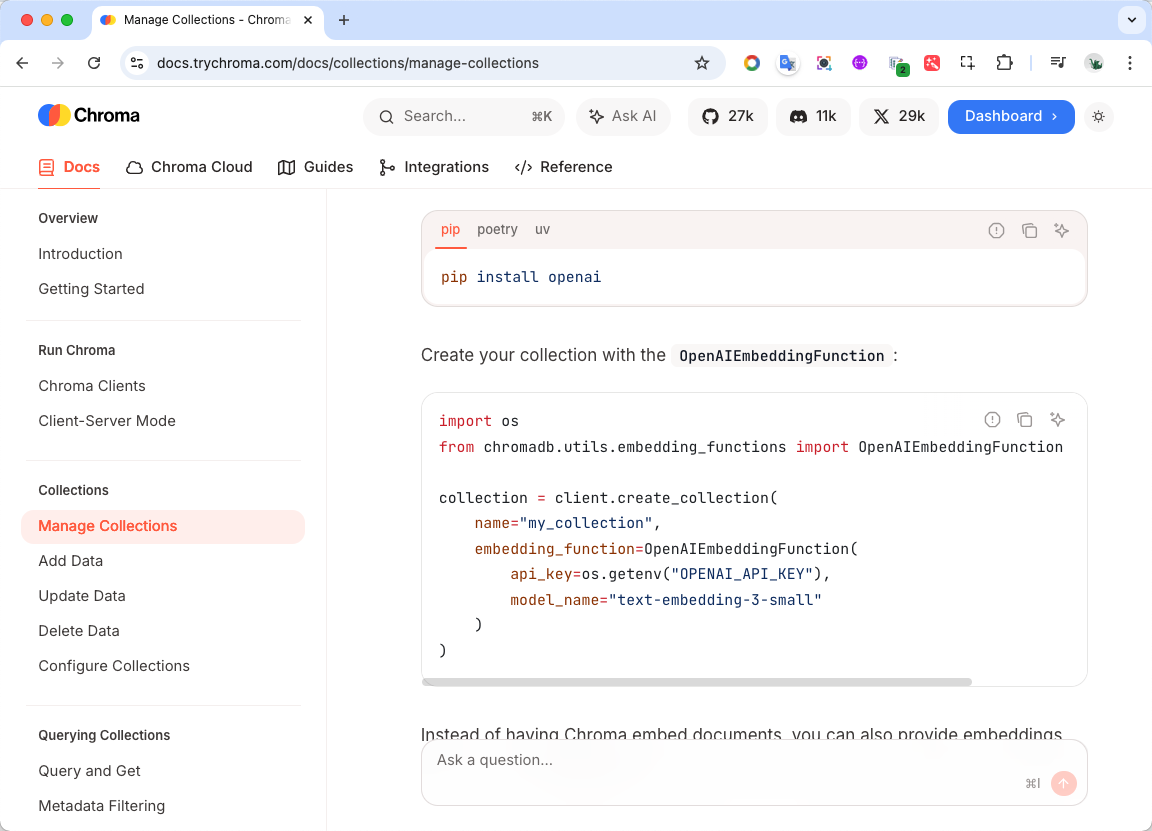Select the uv install tab
1152x831 pixels.
(x=542, y=229)
